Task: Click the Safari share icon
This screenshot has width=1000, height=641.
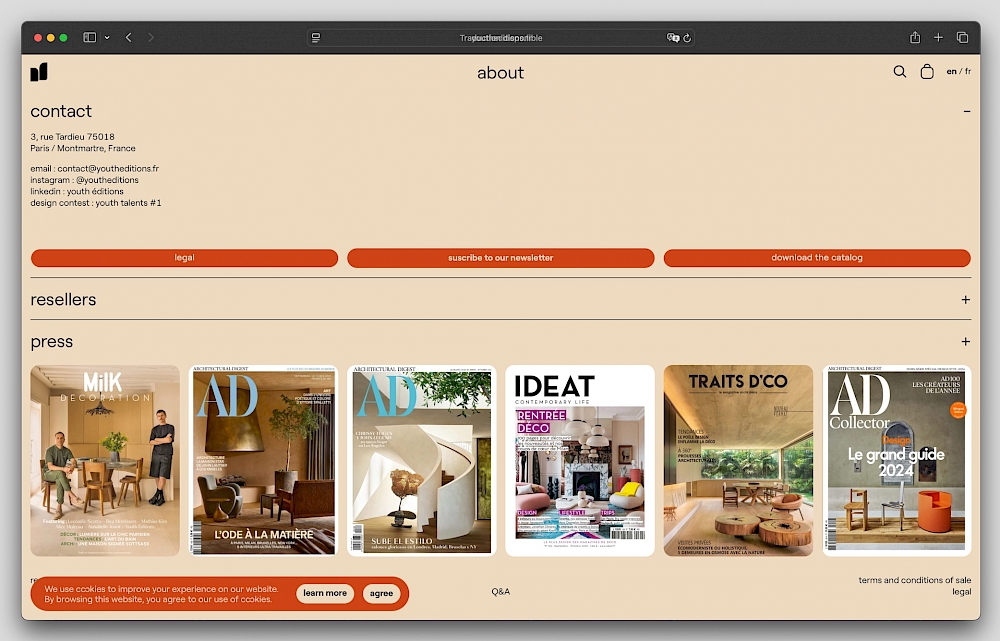Action: click(x=914, y=38)
